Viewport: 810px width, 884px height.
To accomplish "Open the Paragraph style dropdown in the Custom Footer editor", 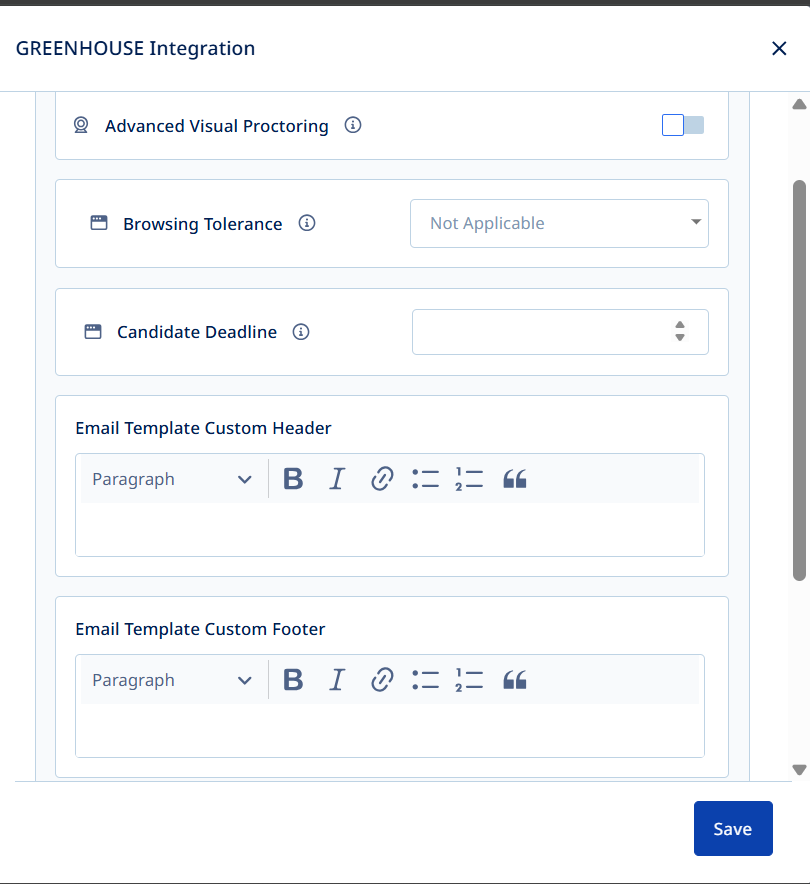I will tap(172, 680).
